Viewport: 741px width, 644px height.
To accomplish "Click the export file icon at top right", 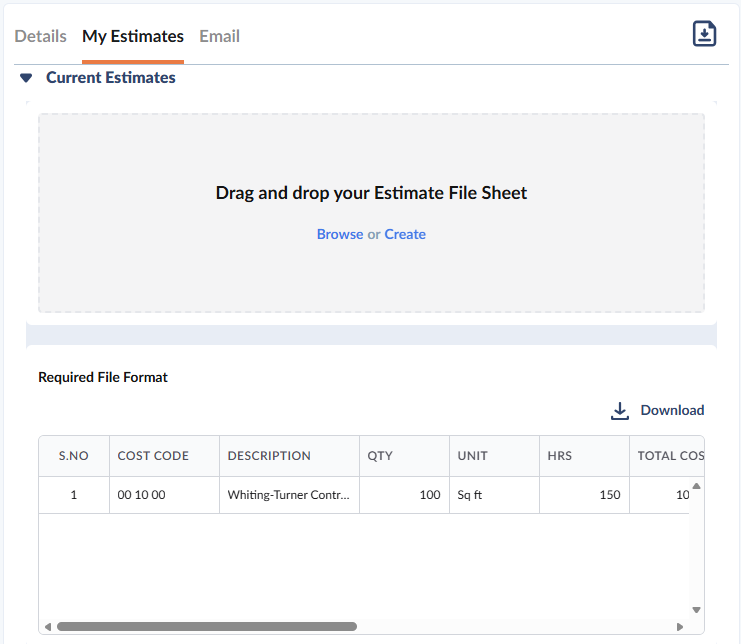I will click(704, 34).
